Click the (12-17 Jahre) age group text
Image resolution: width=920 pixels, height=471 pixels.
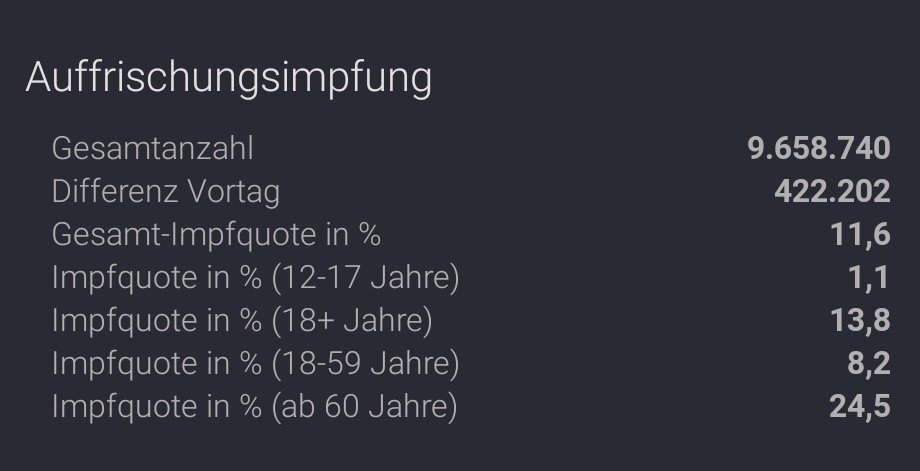(366, 278)
